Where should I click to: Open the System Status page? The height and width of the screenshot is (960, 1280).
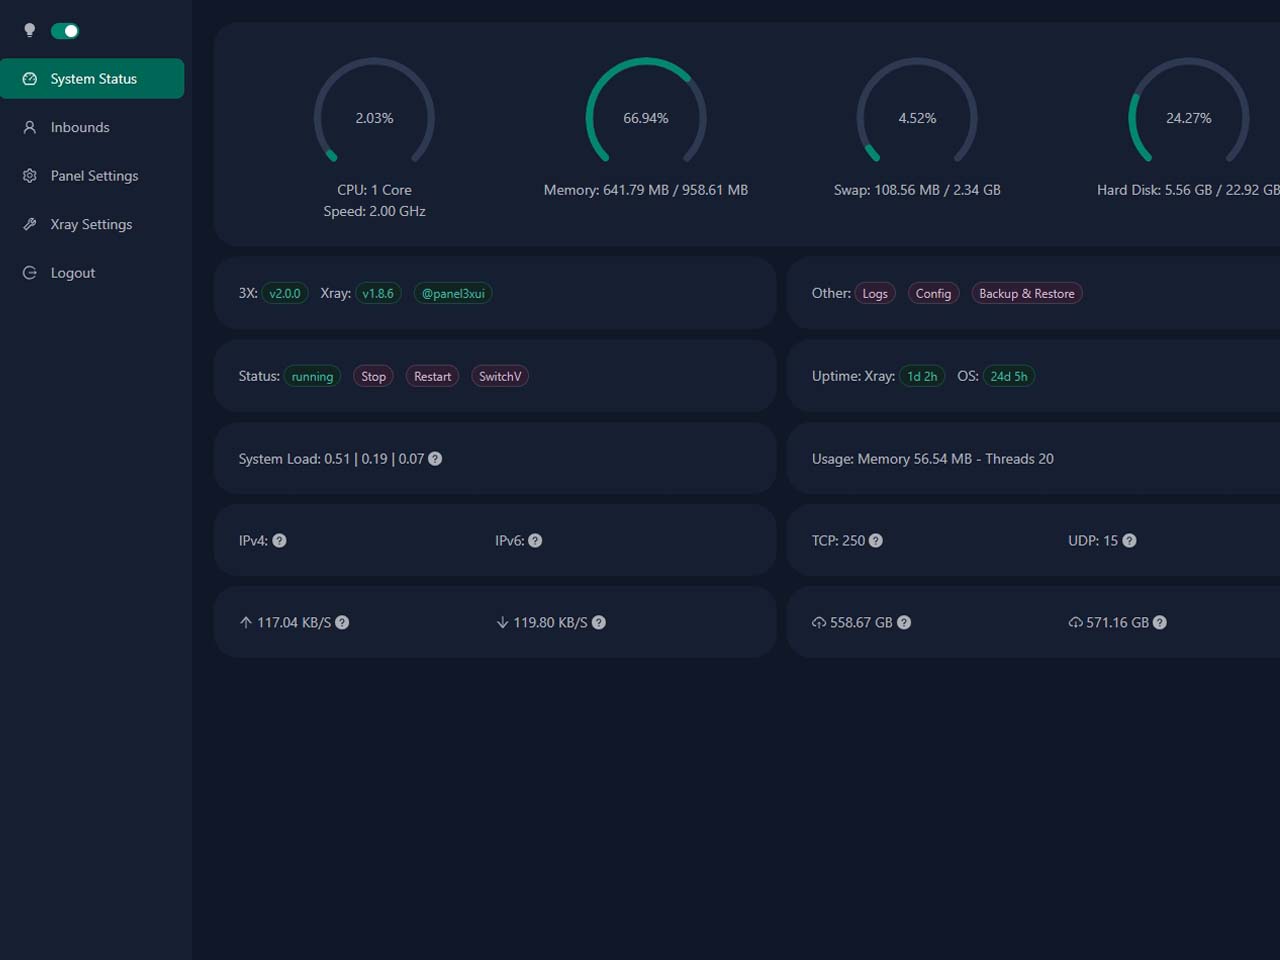(92, 79)
